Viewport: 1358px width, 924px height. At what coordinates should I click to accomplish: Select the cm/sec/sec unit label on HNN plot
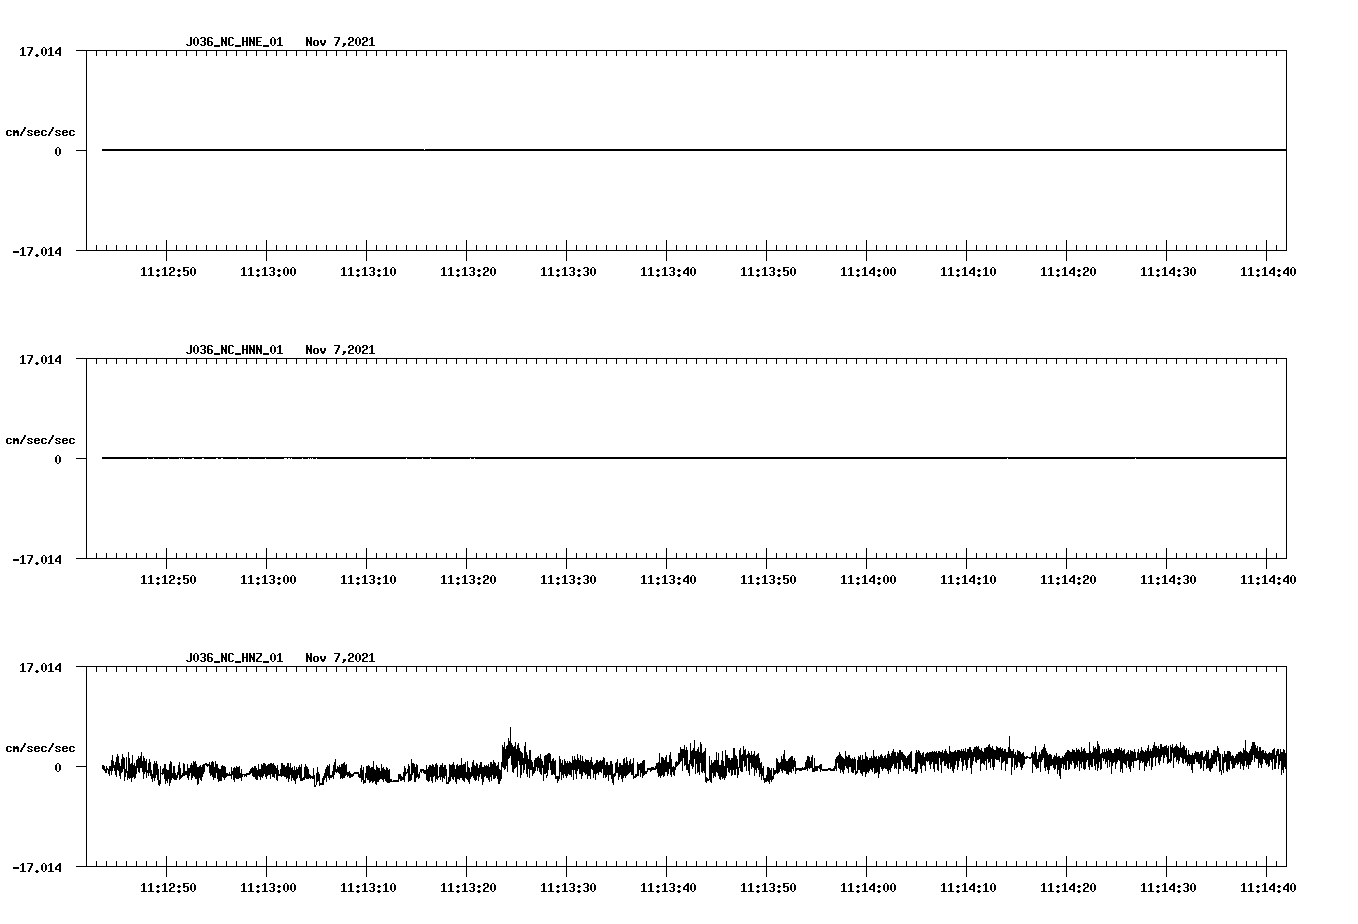tap(40, 440)
